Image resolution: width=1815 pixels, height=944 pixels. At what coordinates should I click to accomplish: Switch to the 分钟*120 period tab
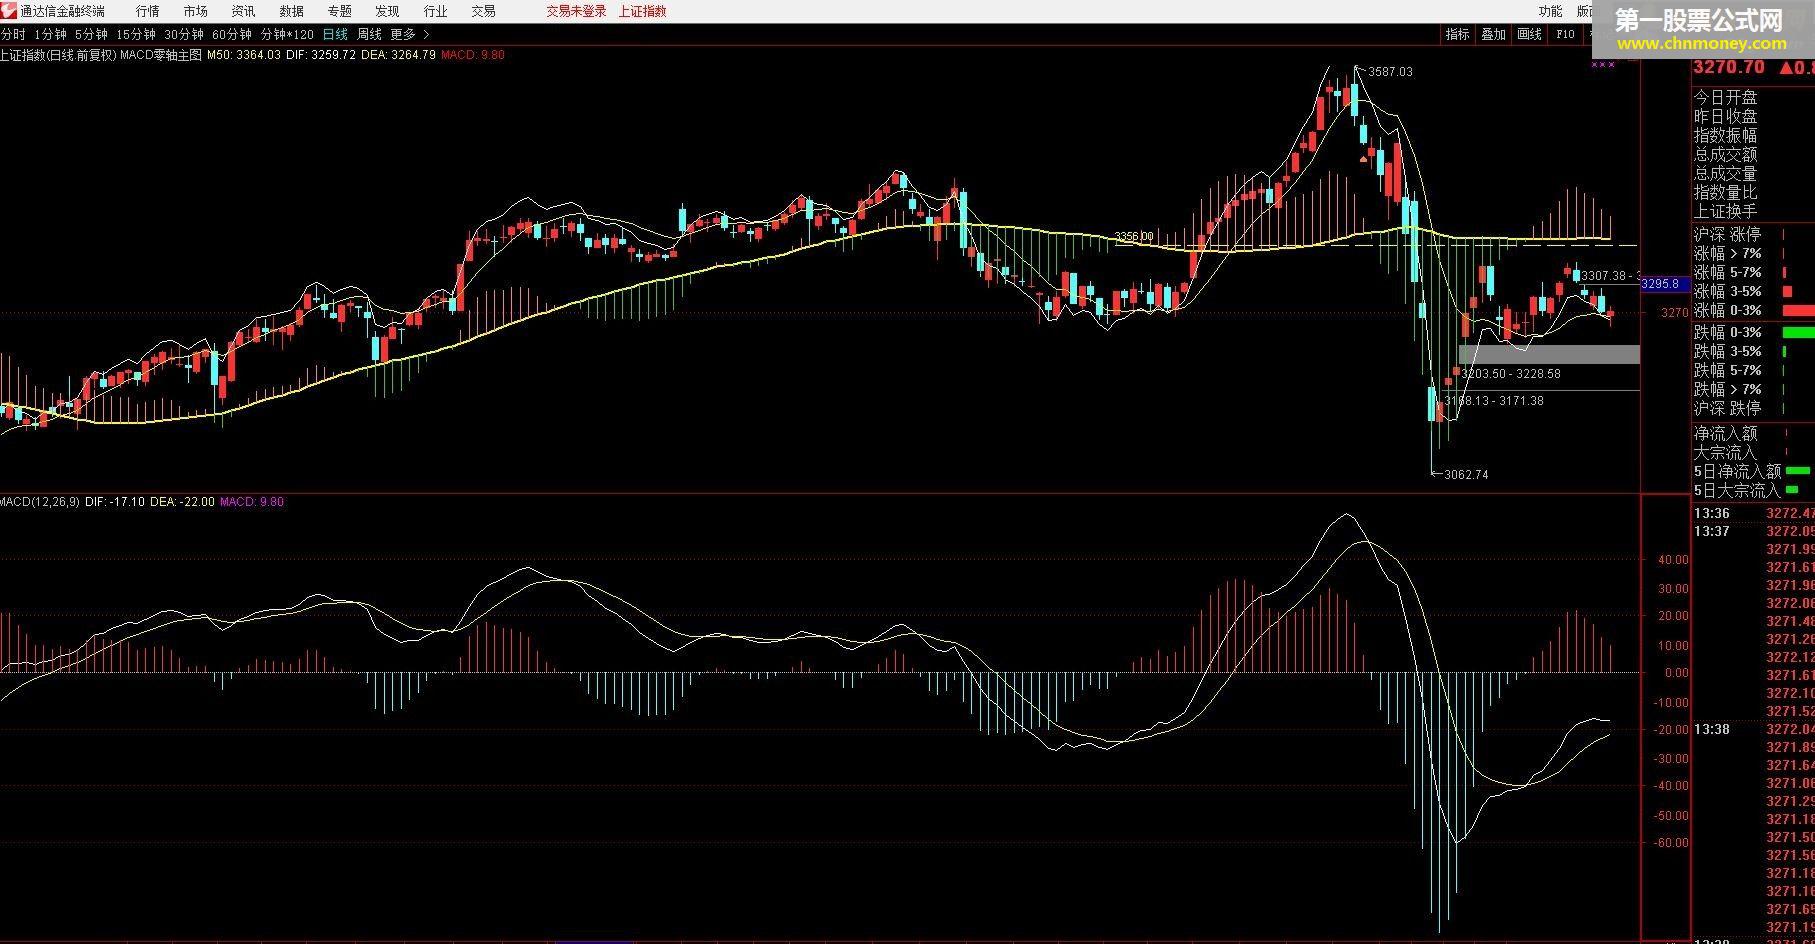[x=287, y=34]
